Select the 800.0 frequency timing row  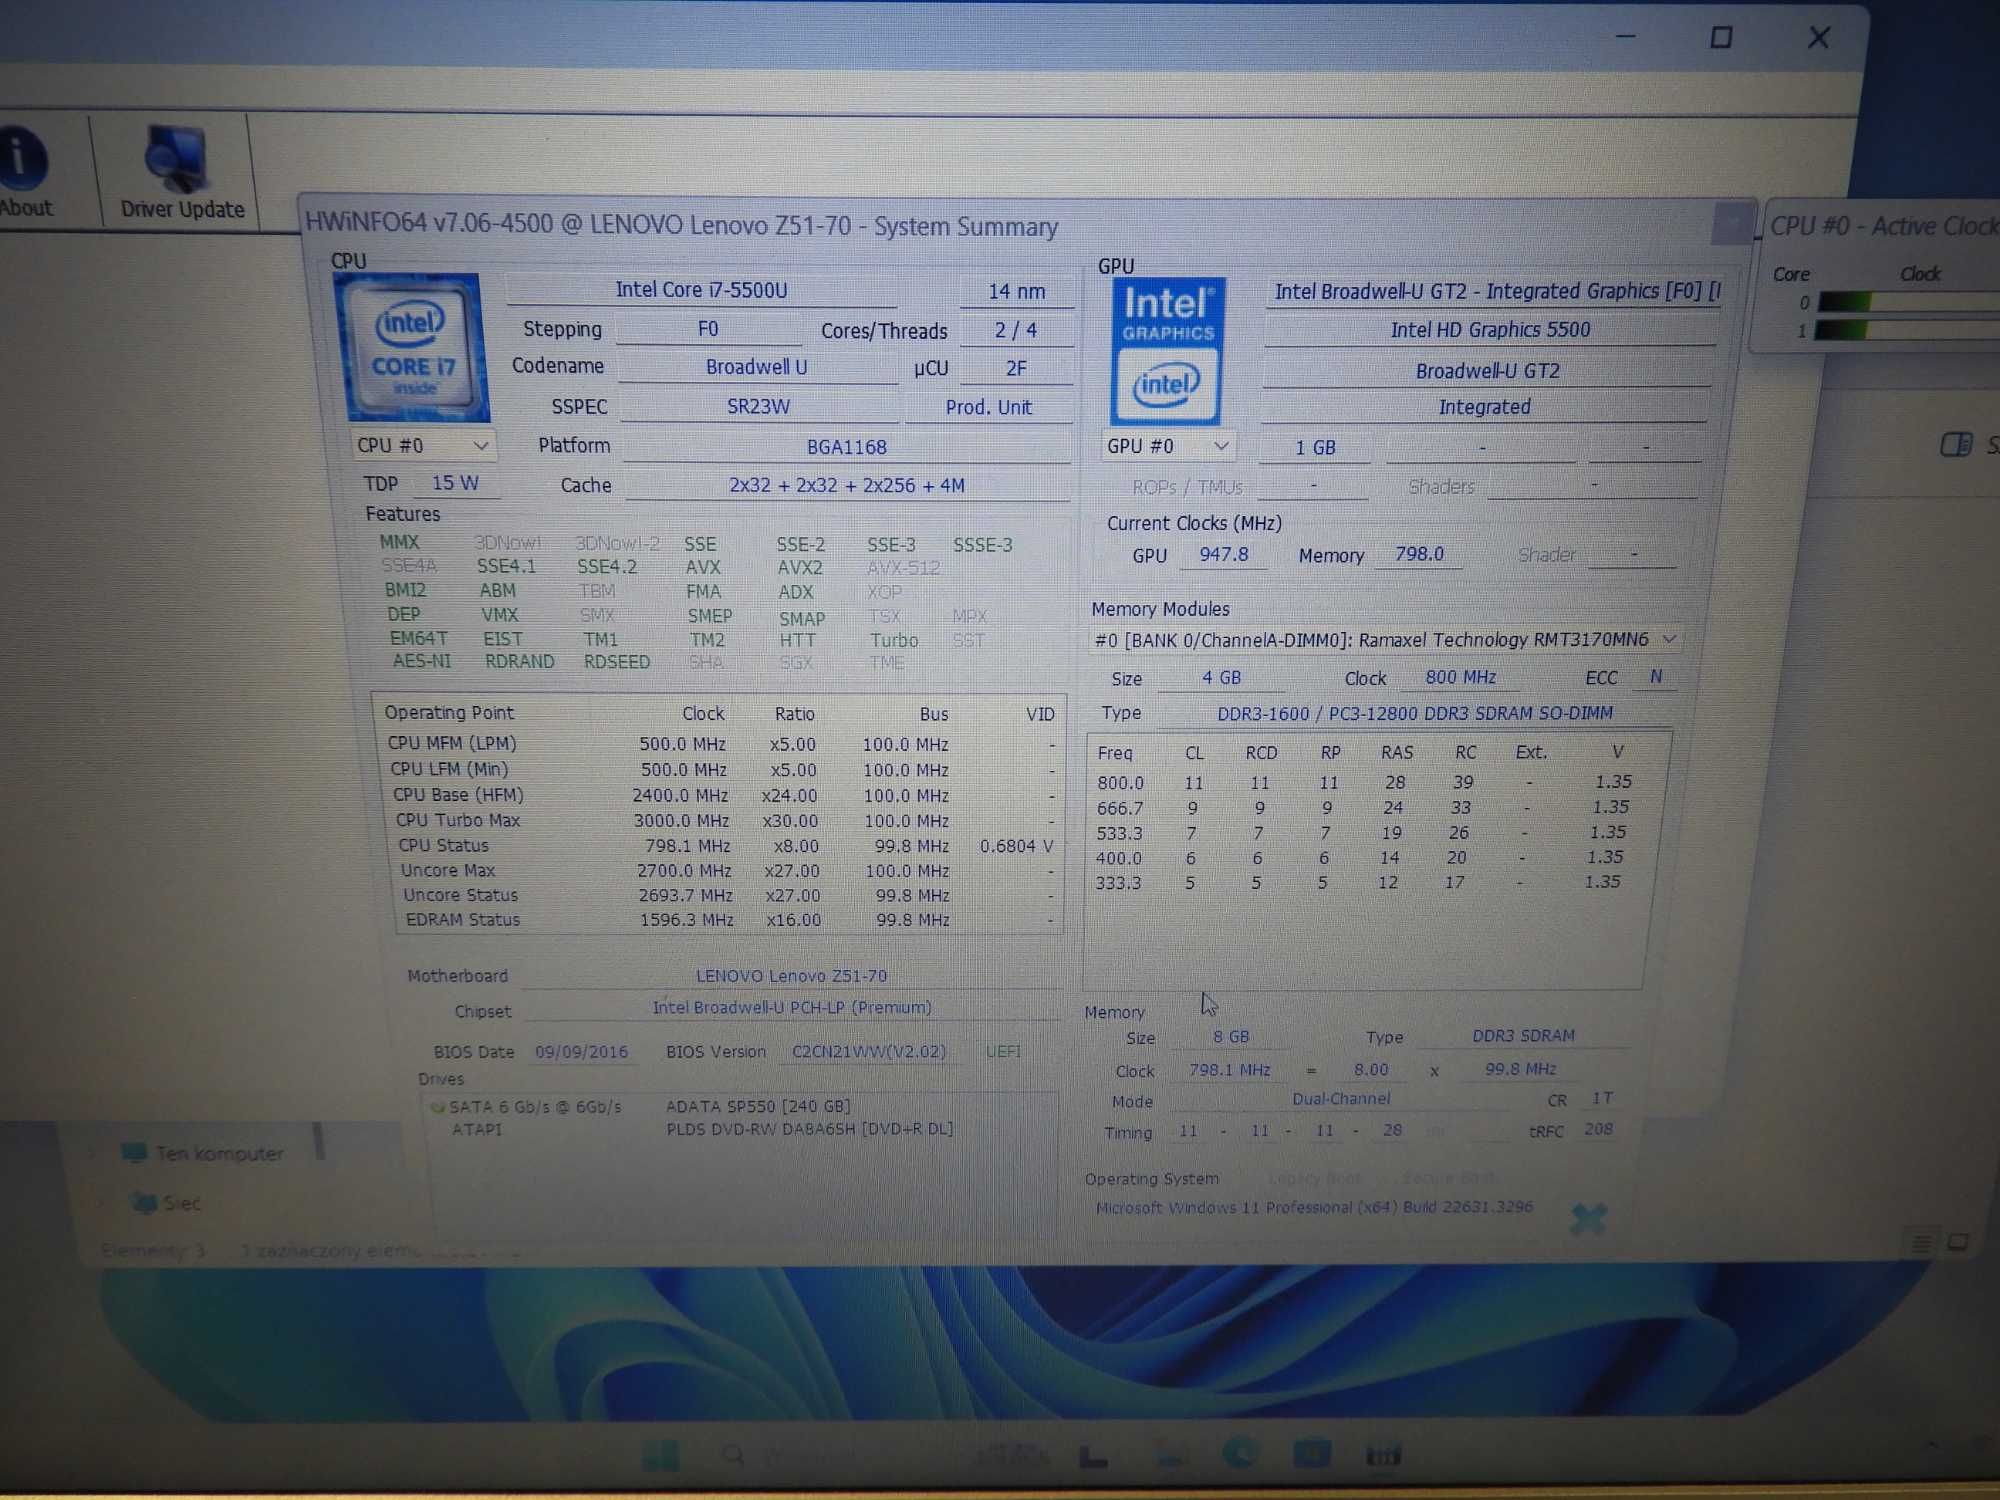tap(1365, 782)
